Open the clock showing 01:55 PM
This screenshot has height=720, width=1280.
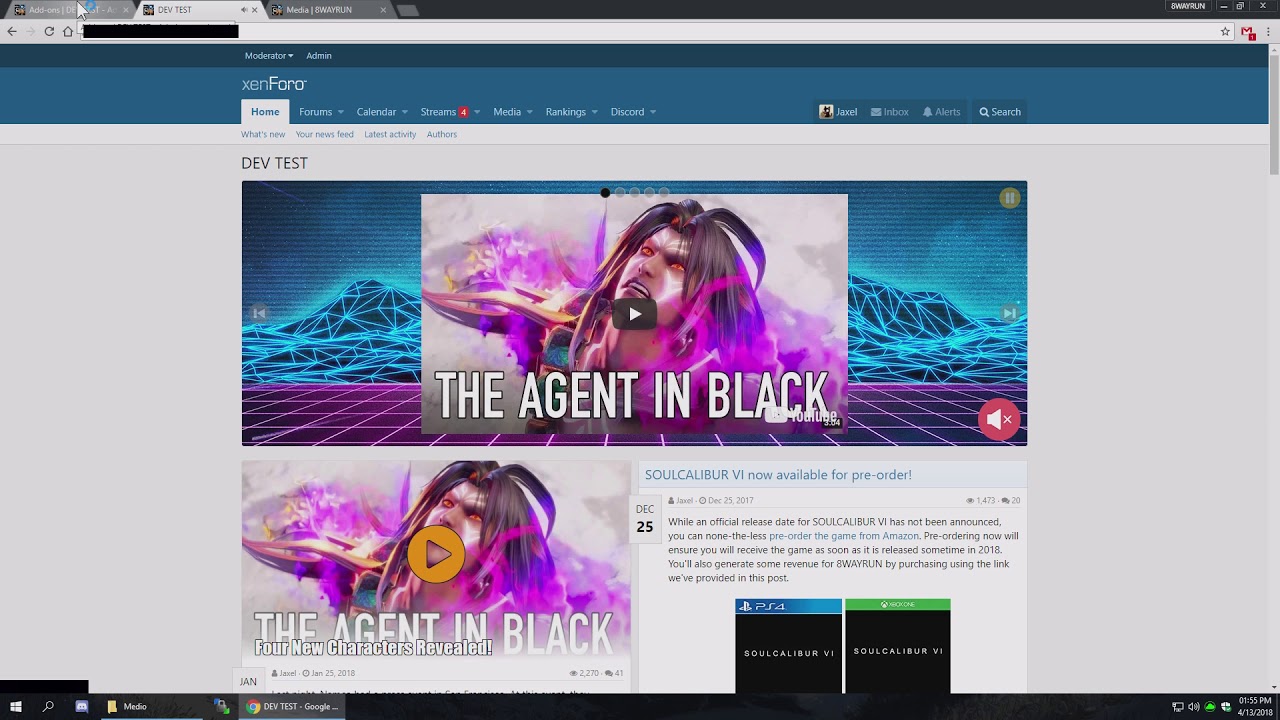coord(1255,706)
